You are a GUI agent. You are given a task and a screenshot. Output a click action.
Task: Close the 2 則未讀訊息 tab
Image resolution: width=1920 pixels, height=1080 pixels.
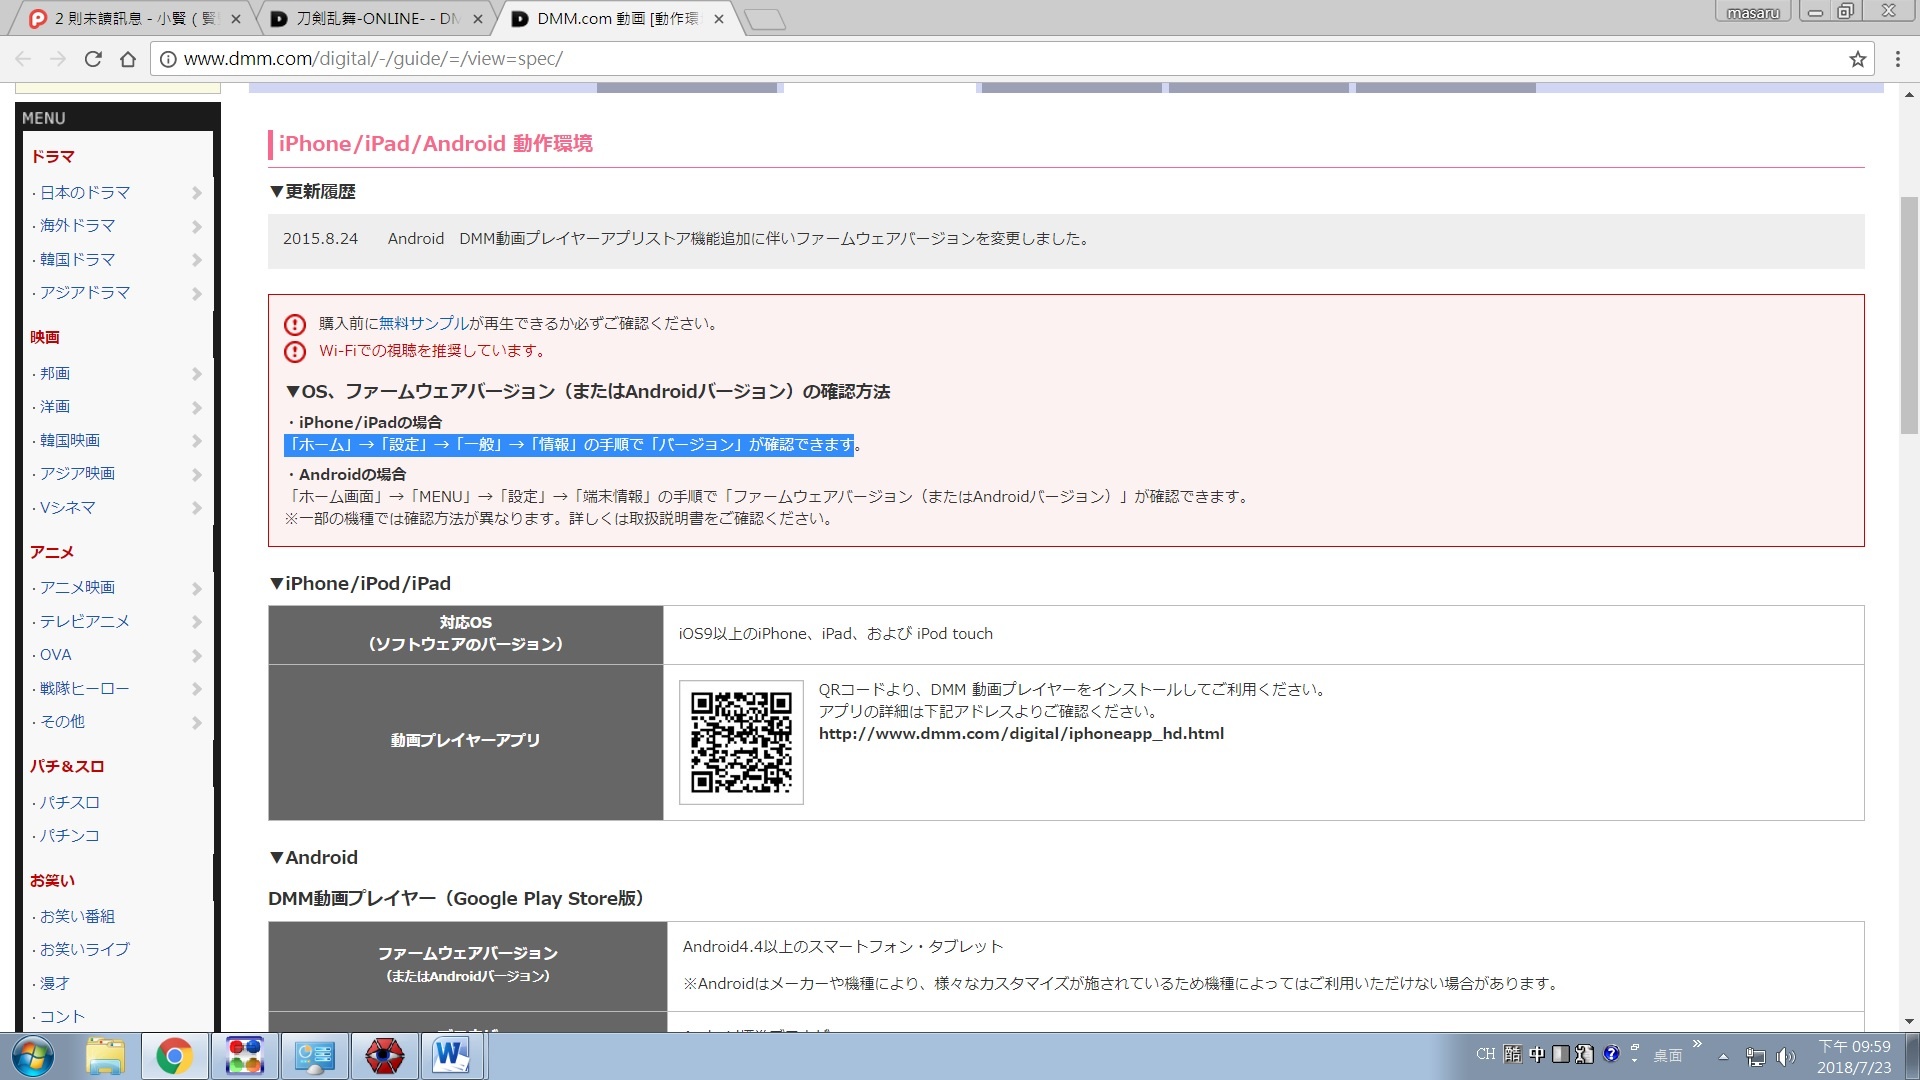236,19
